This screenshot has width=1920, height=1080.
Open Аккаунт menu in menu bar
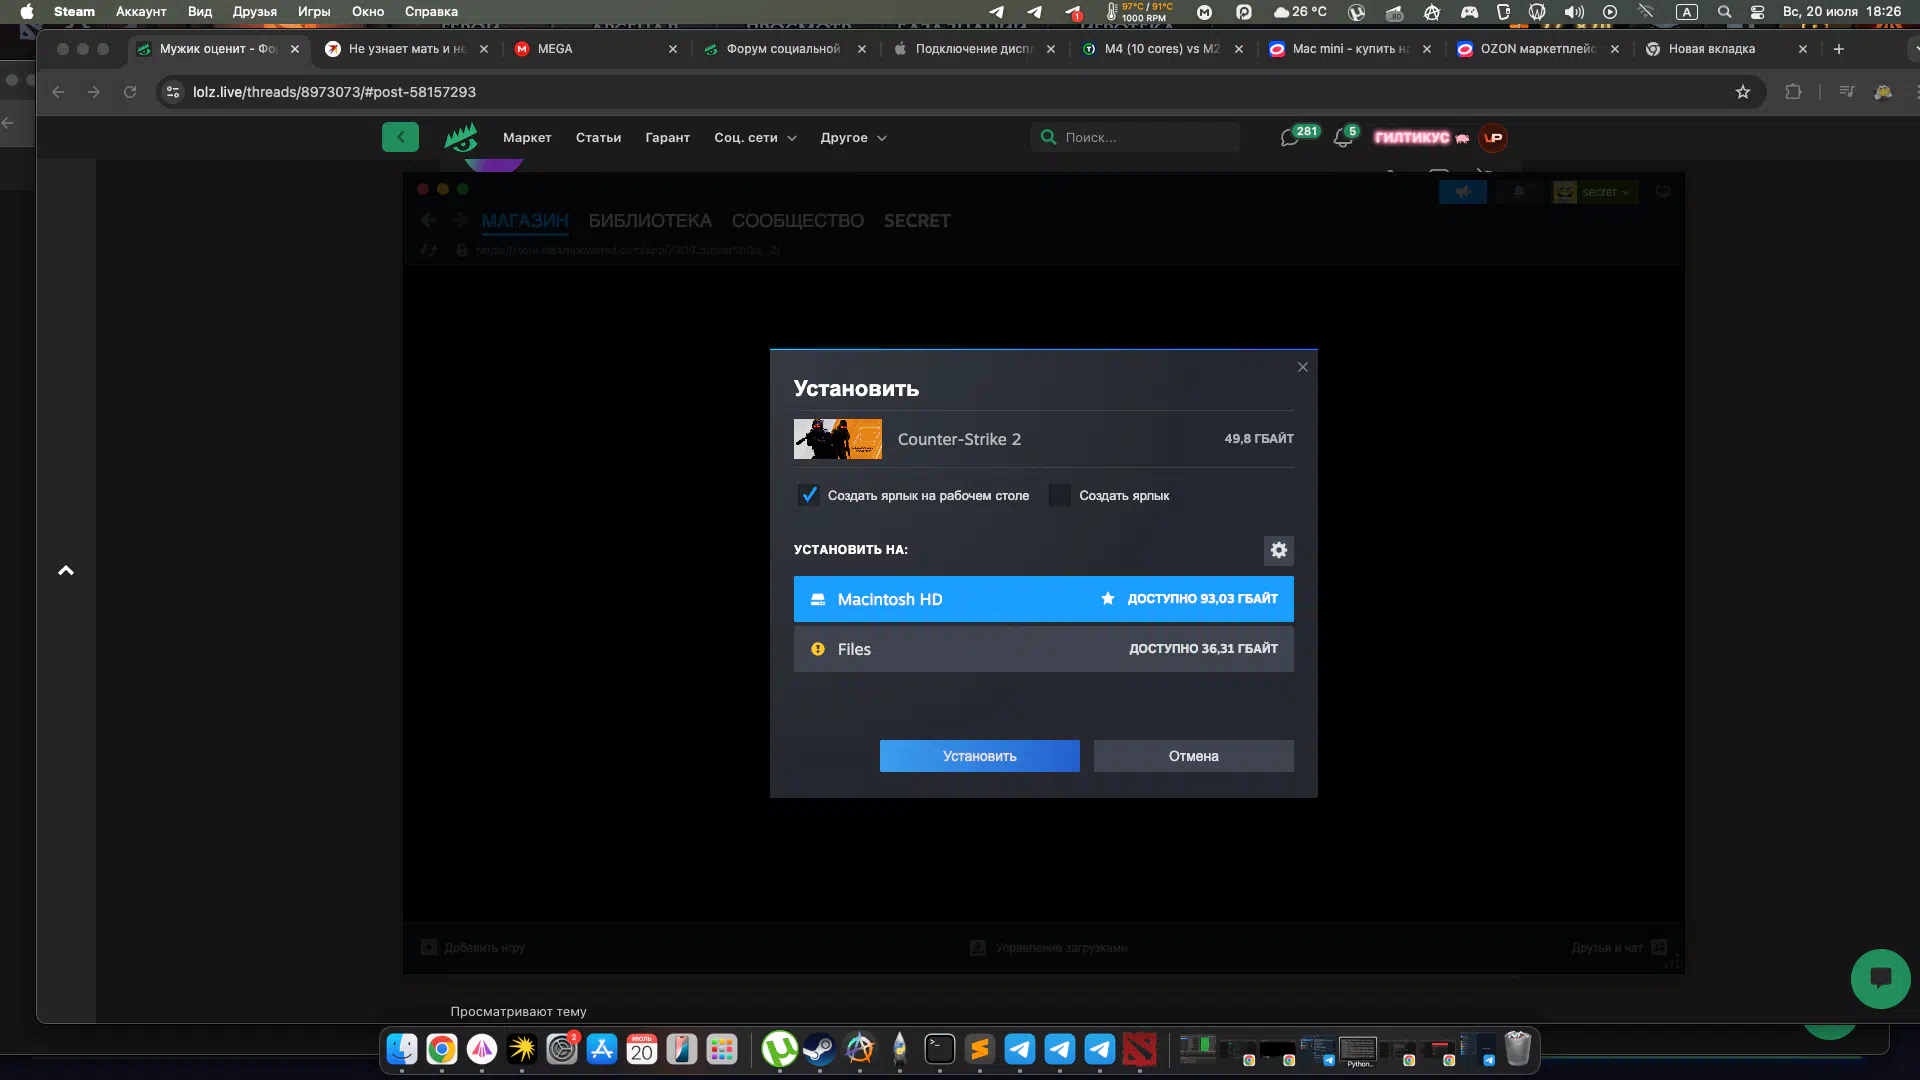[141, 12]
